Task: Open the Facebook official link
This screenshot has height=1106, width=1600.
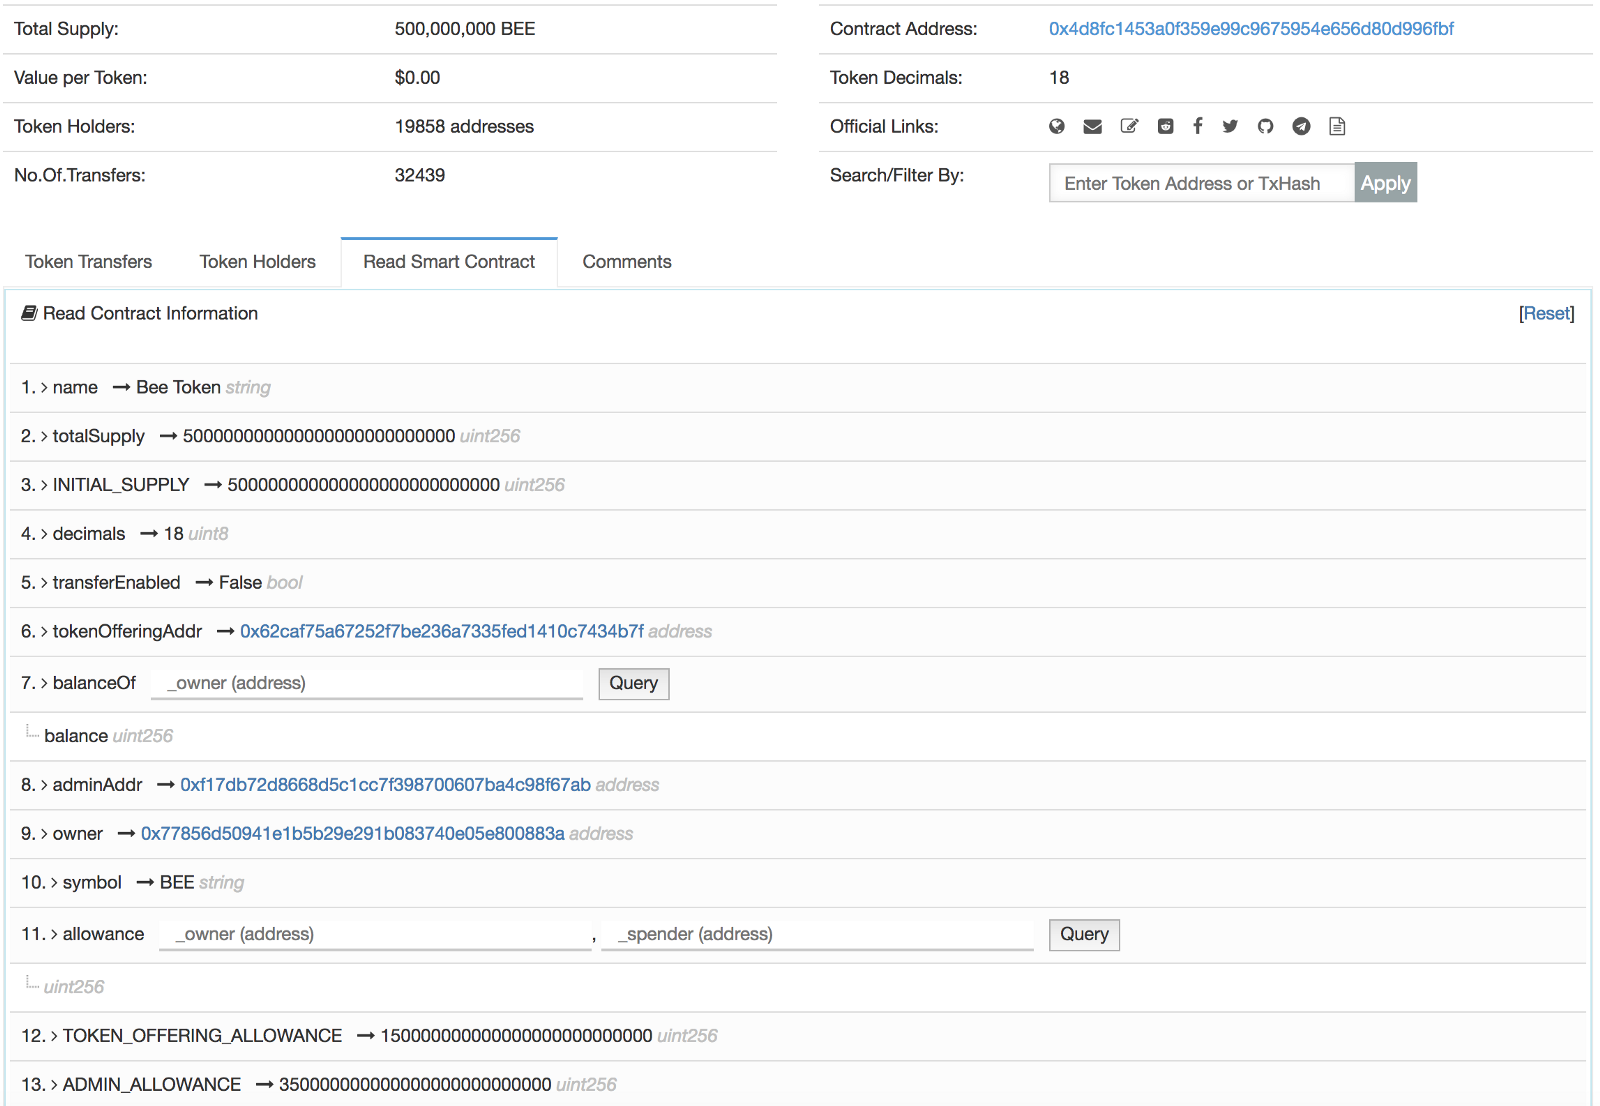Action: 1198,126
